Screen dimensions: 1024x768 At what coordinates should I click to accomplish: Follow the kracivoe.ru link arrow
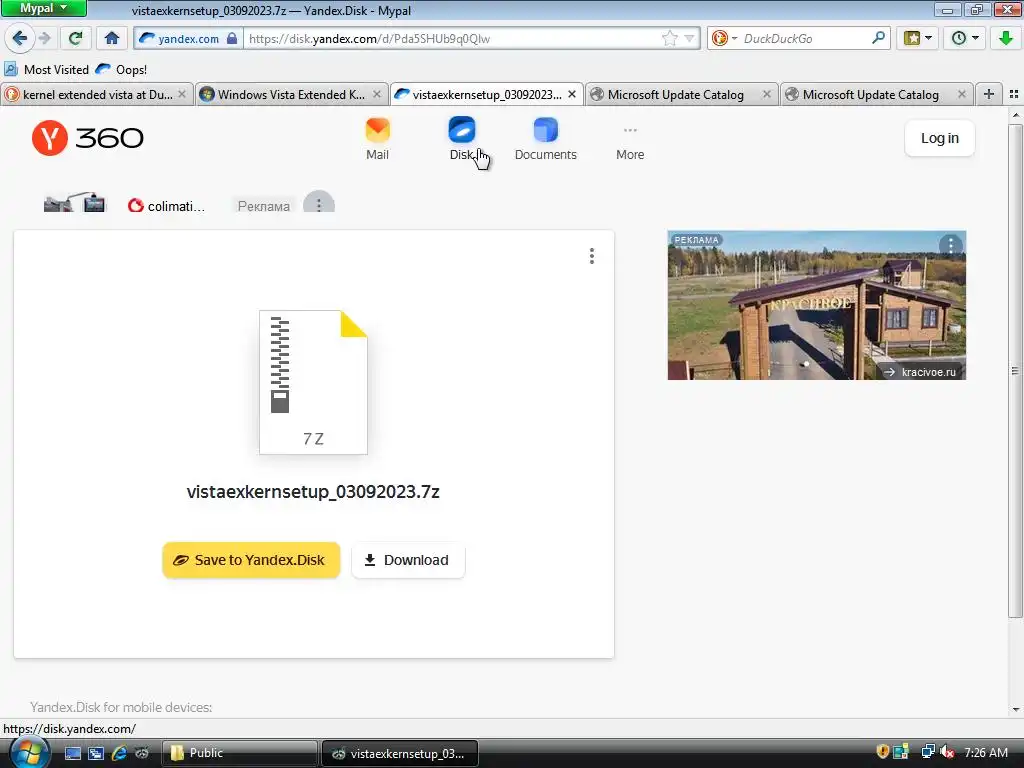pyautogui.click(x=921, y=372)
